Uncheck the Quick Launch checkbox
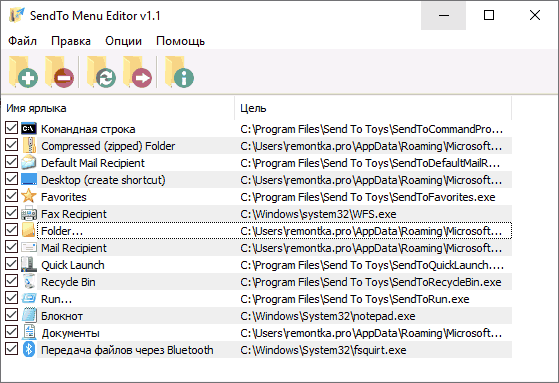The image size is (559, 383). click(11, 264)
